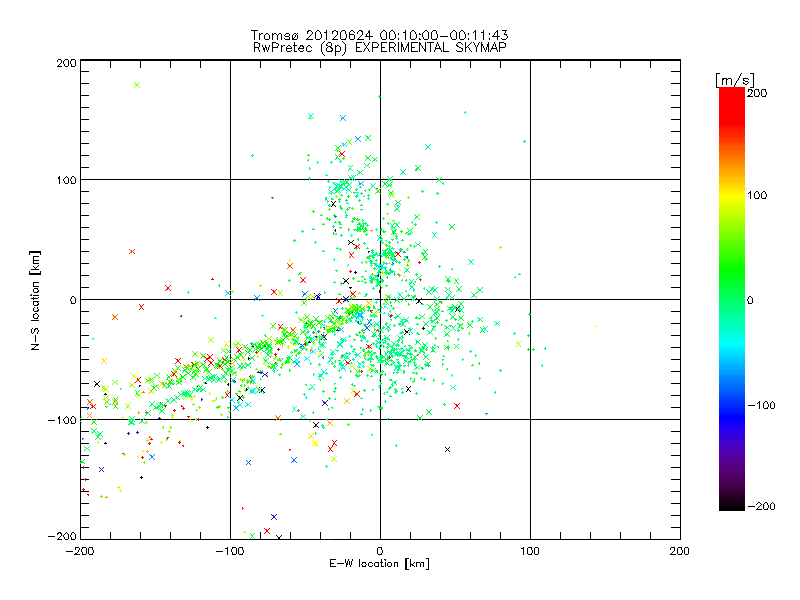Viewport: 800px width, 600px height.
Task: Click the black bottom of the velocity colorbar
Action: point(732,505)
